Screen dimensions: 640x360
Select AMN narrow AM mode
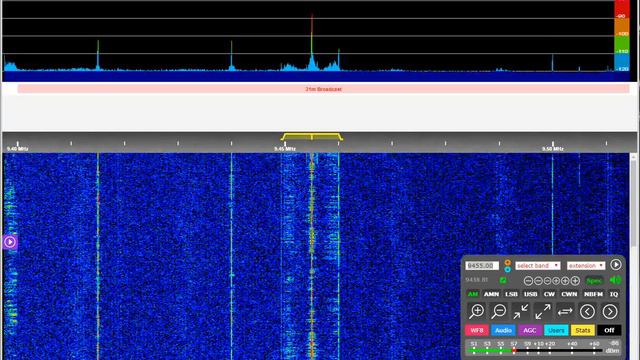[x=491, y=294]
